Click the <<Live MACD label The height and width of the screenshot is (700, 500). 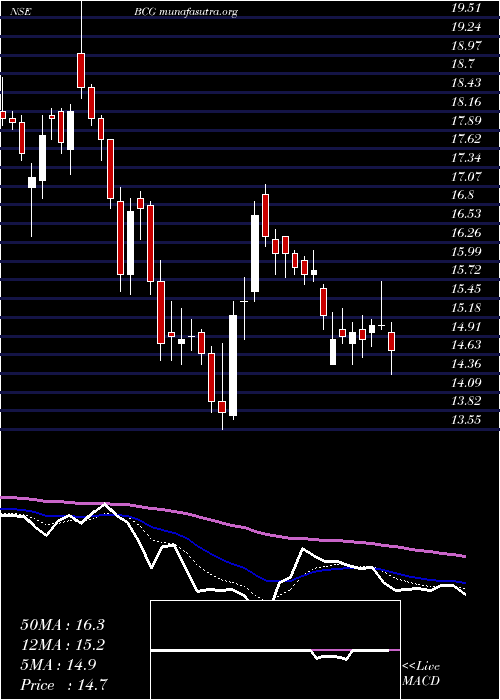pyautogui.click(x=421, y=673)
